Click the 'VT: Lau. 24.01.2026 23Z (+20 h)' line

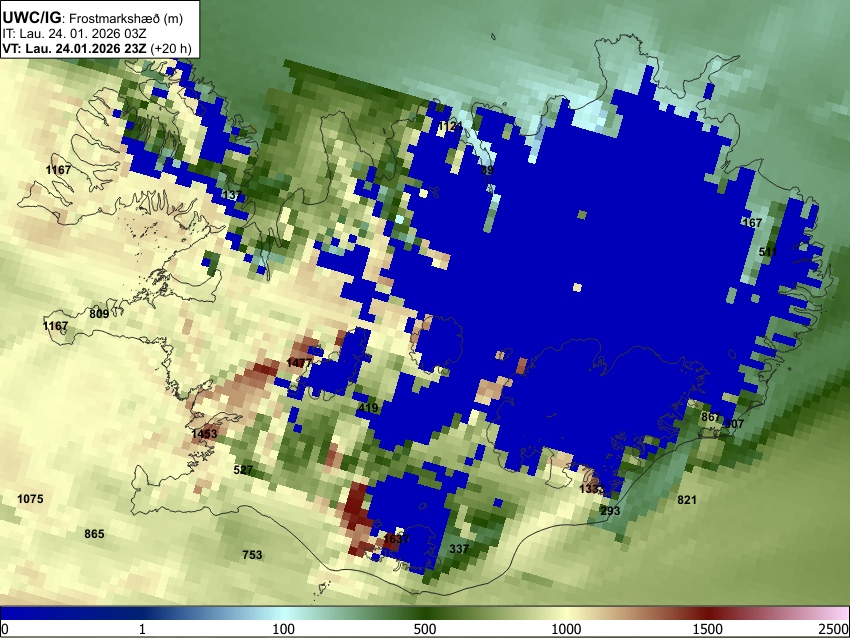tap(97, 48)
